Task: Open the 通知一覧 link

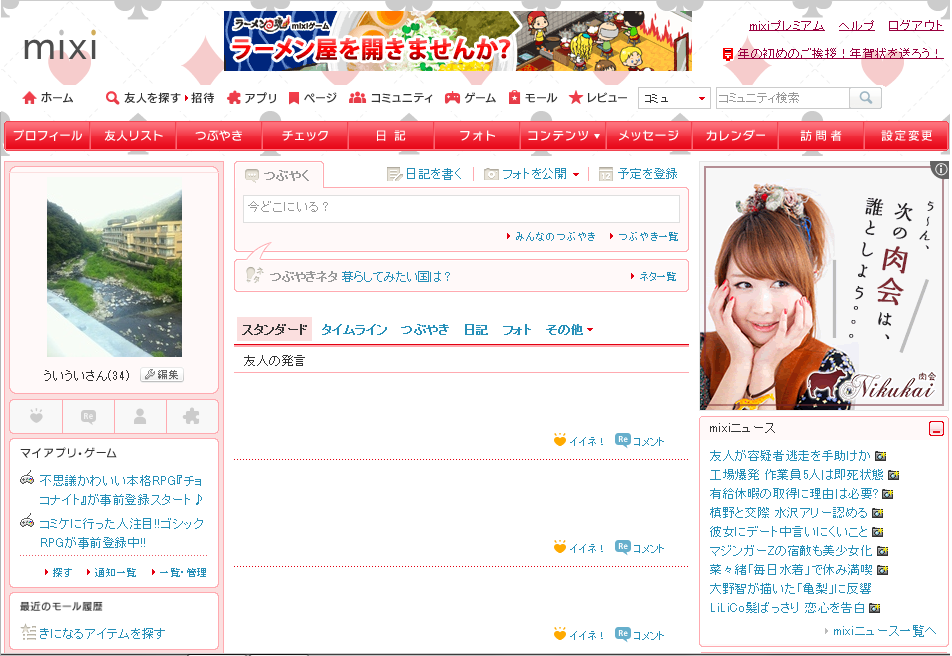Action: pyautogui.click(x=115, y=572)
